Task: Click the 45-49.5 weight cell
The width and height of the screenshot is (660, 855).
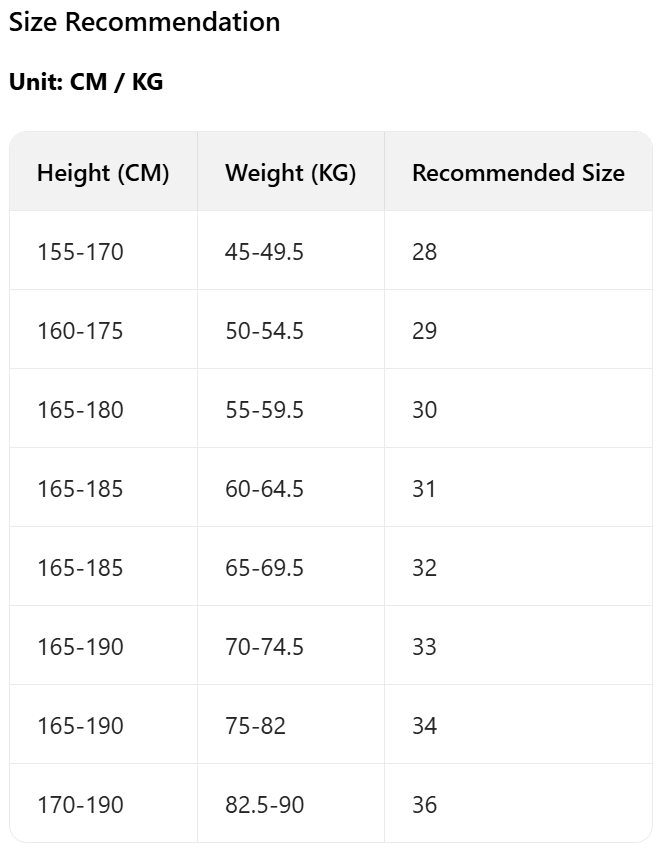Action: [x=264, y=252]
